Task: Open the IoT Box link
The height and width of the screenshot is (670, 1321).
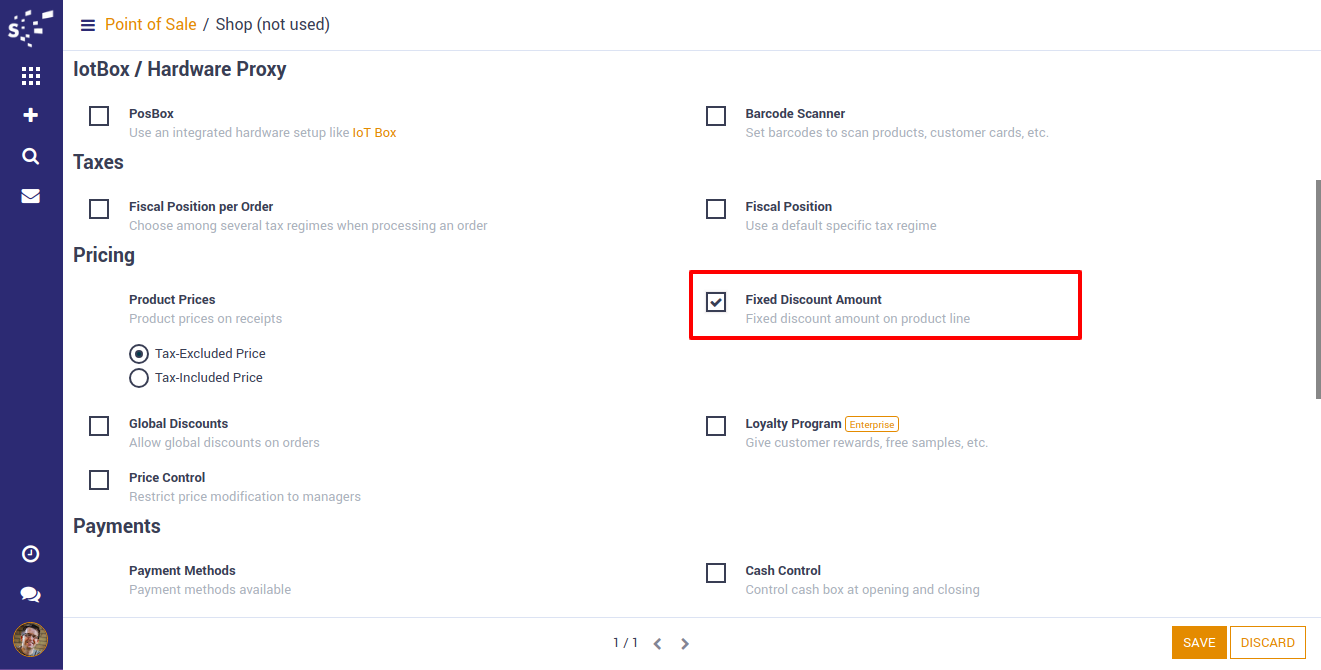Action: click(374, 133)
